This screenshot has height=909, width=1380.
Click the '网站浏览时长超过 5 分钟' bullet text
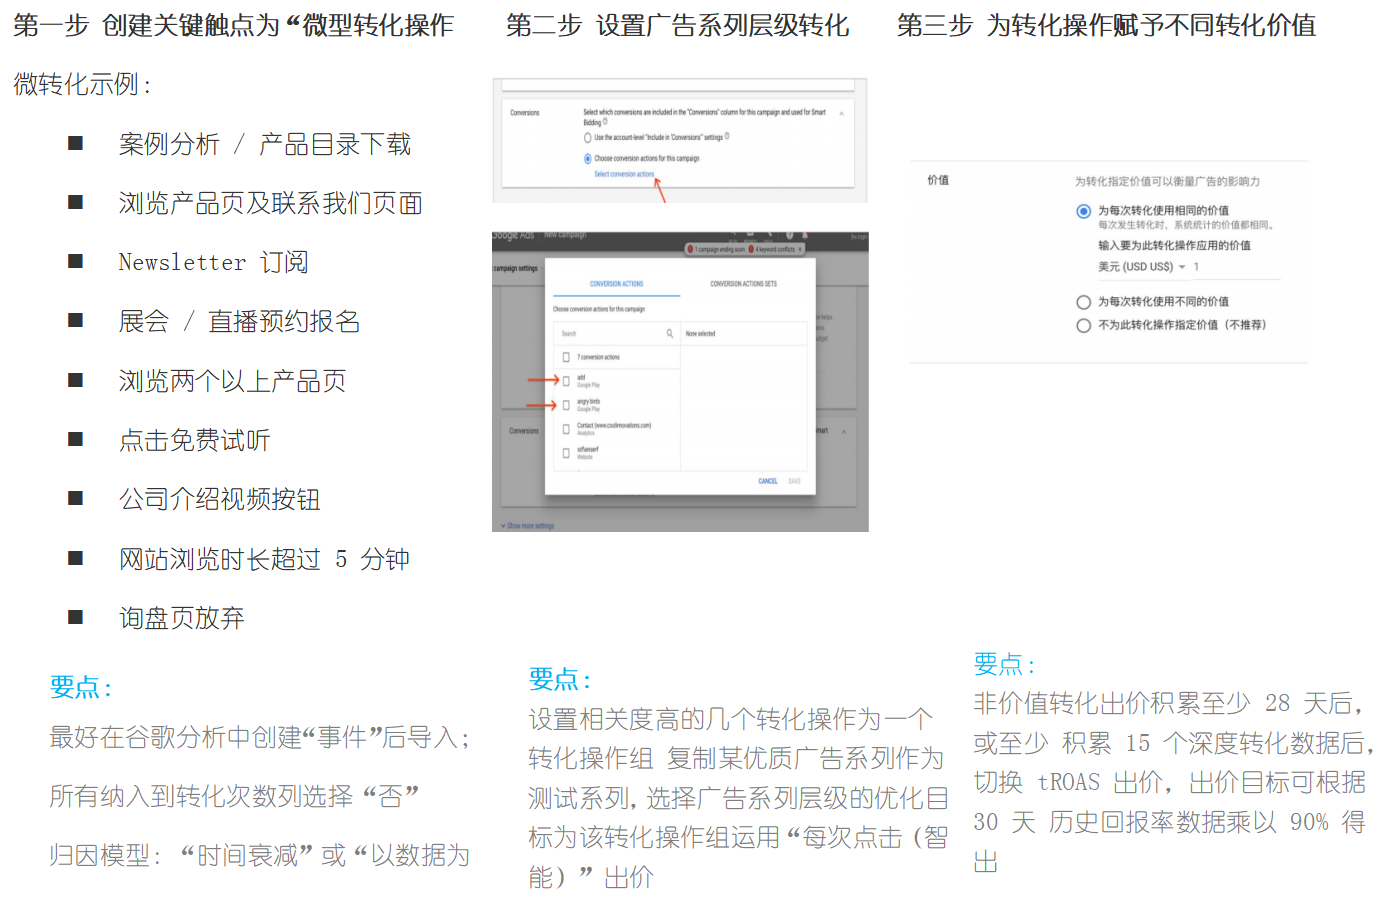tap(265, 559)
